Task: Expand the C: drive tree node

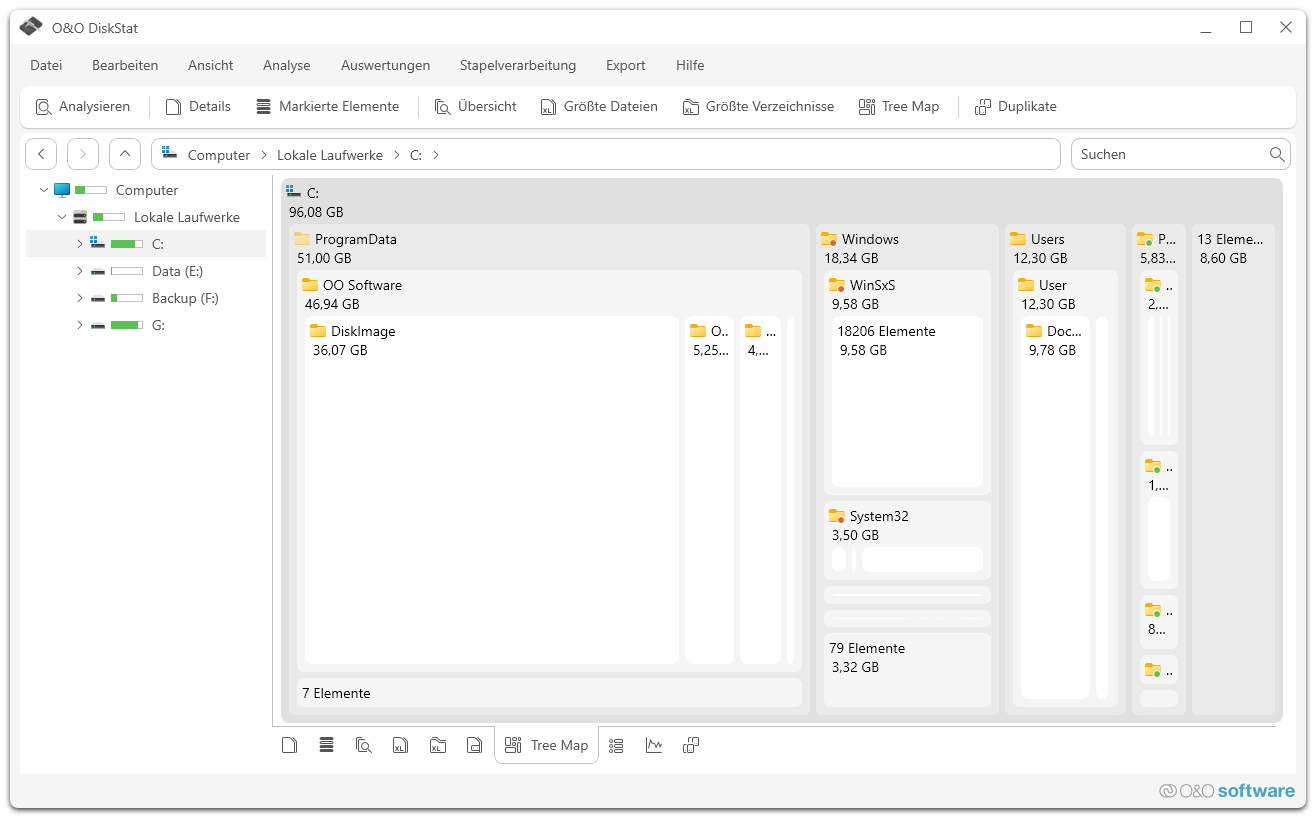Action: point(80,244)
